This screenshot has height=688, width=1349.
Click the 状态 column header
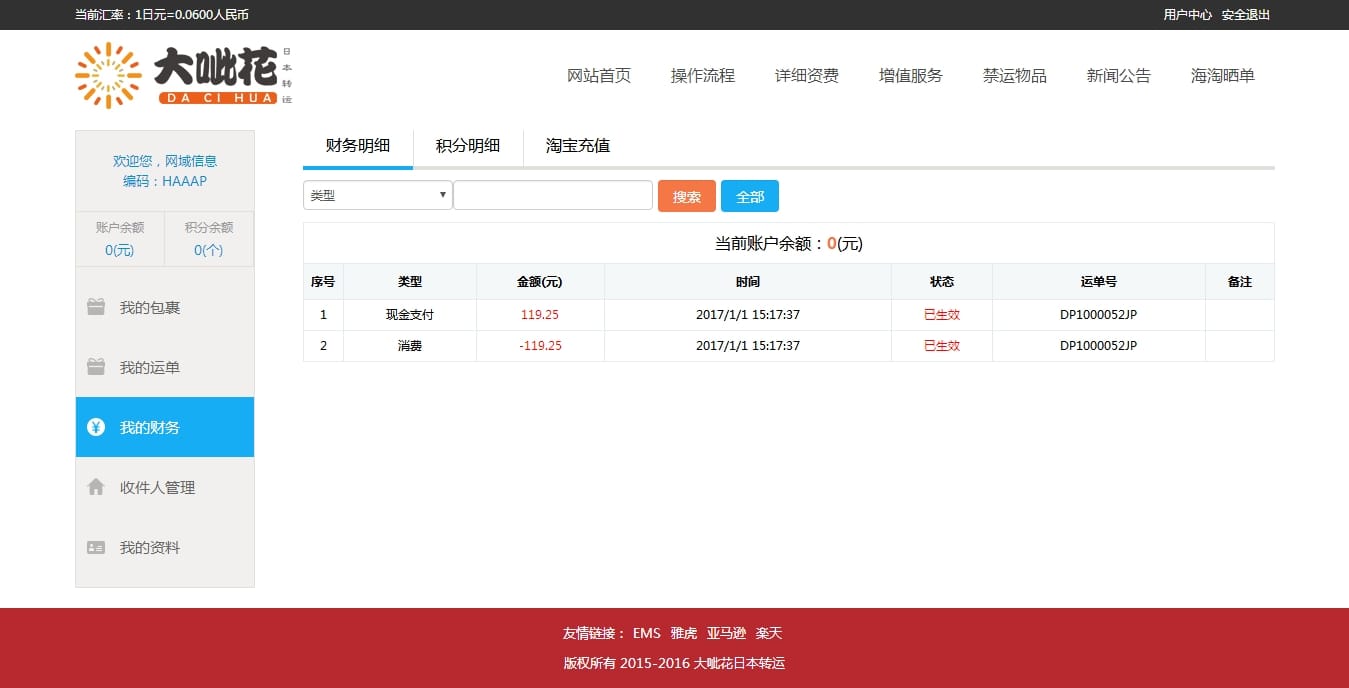point(942,282)
